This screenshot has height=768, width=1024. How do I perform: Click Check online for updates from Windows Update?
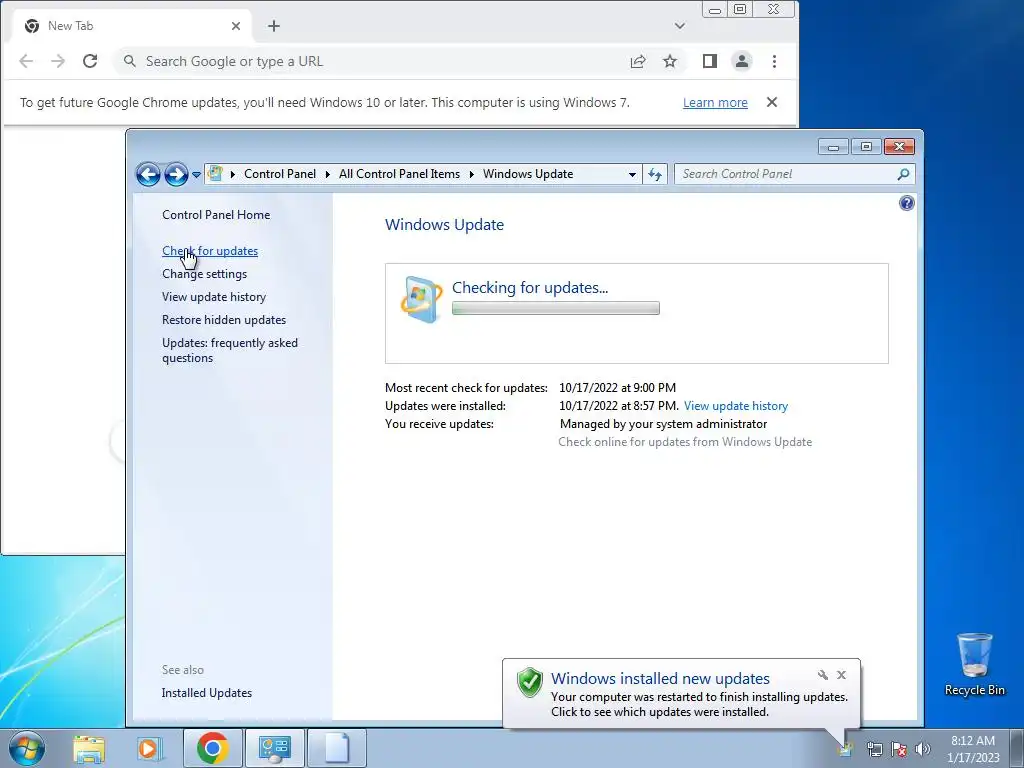point(685,442)
